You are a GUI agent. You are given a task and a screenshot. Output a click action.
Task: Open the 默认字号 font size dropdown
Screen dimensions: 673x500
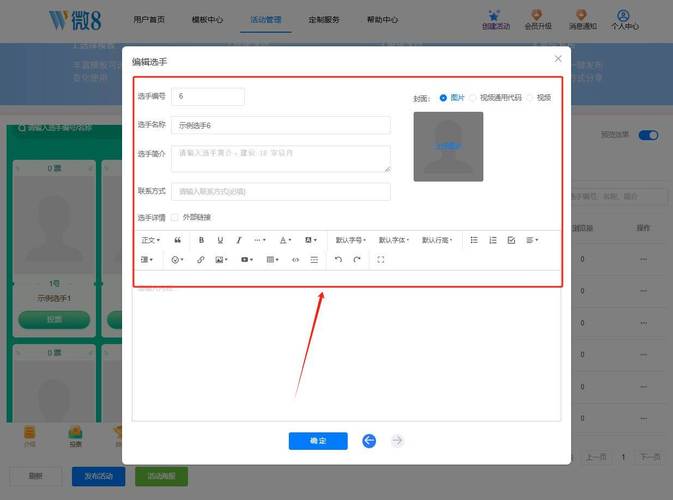[x=350, y=240]
